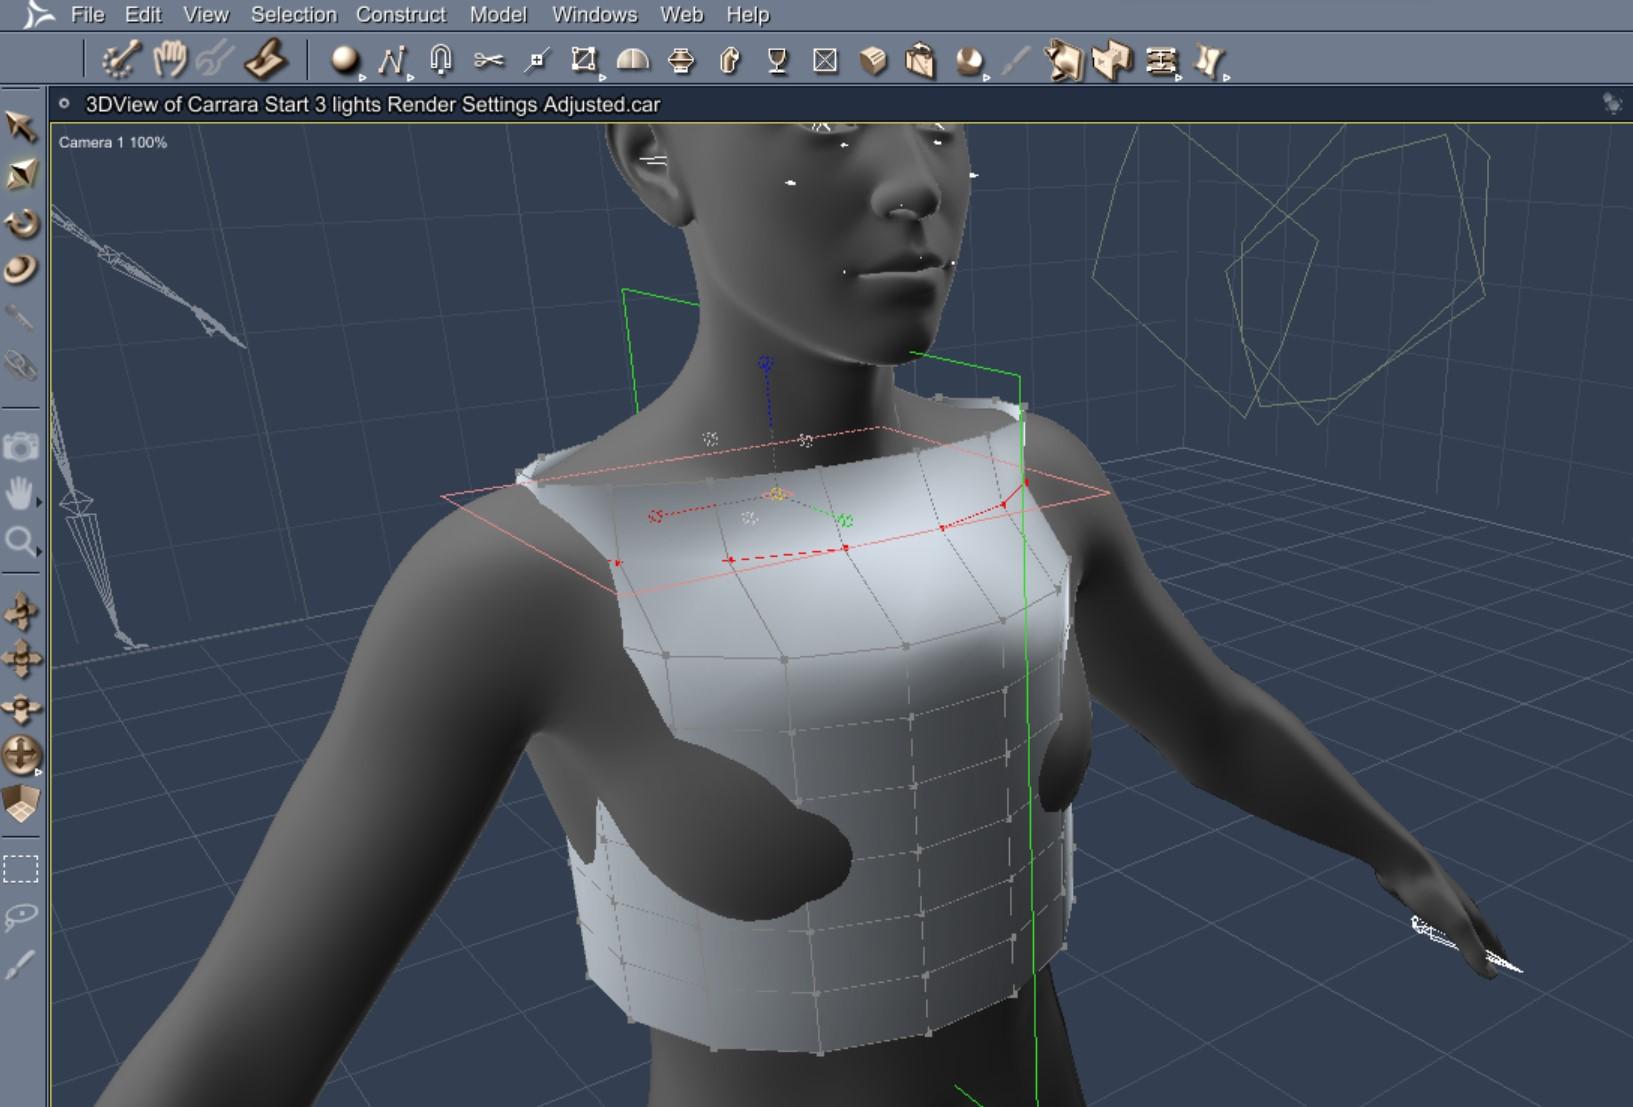Open the Windows menu
1633x1107 pixels.
click(594, 15)
